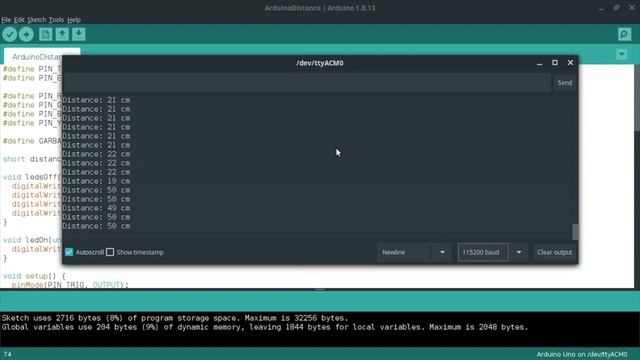Click 'Arduino Uno on /dev/ttyACM0' status text

pyautogui.click(x=582, y=354)
